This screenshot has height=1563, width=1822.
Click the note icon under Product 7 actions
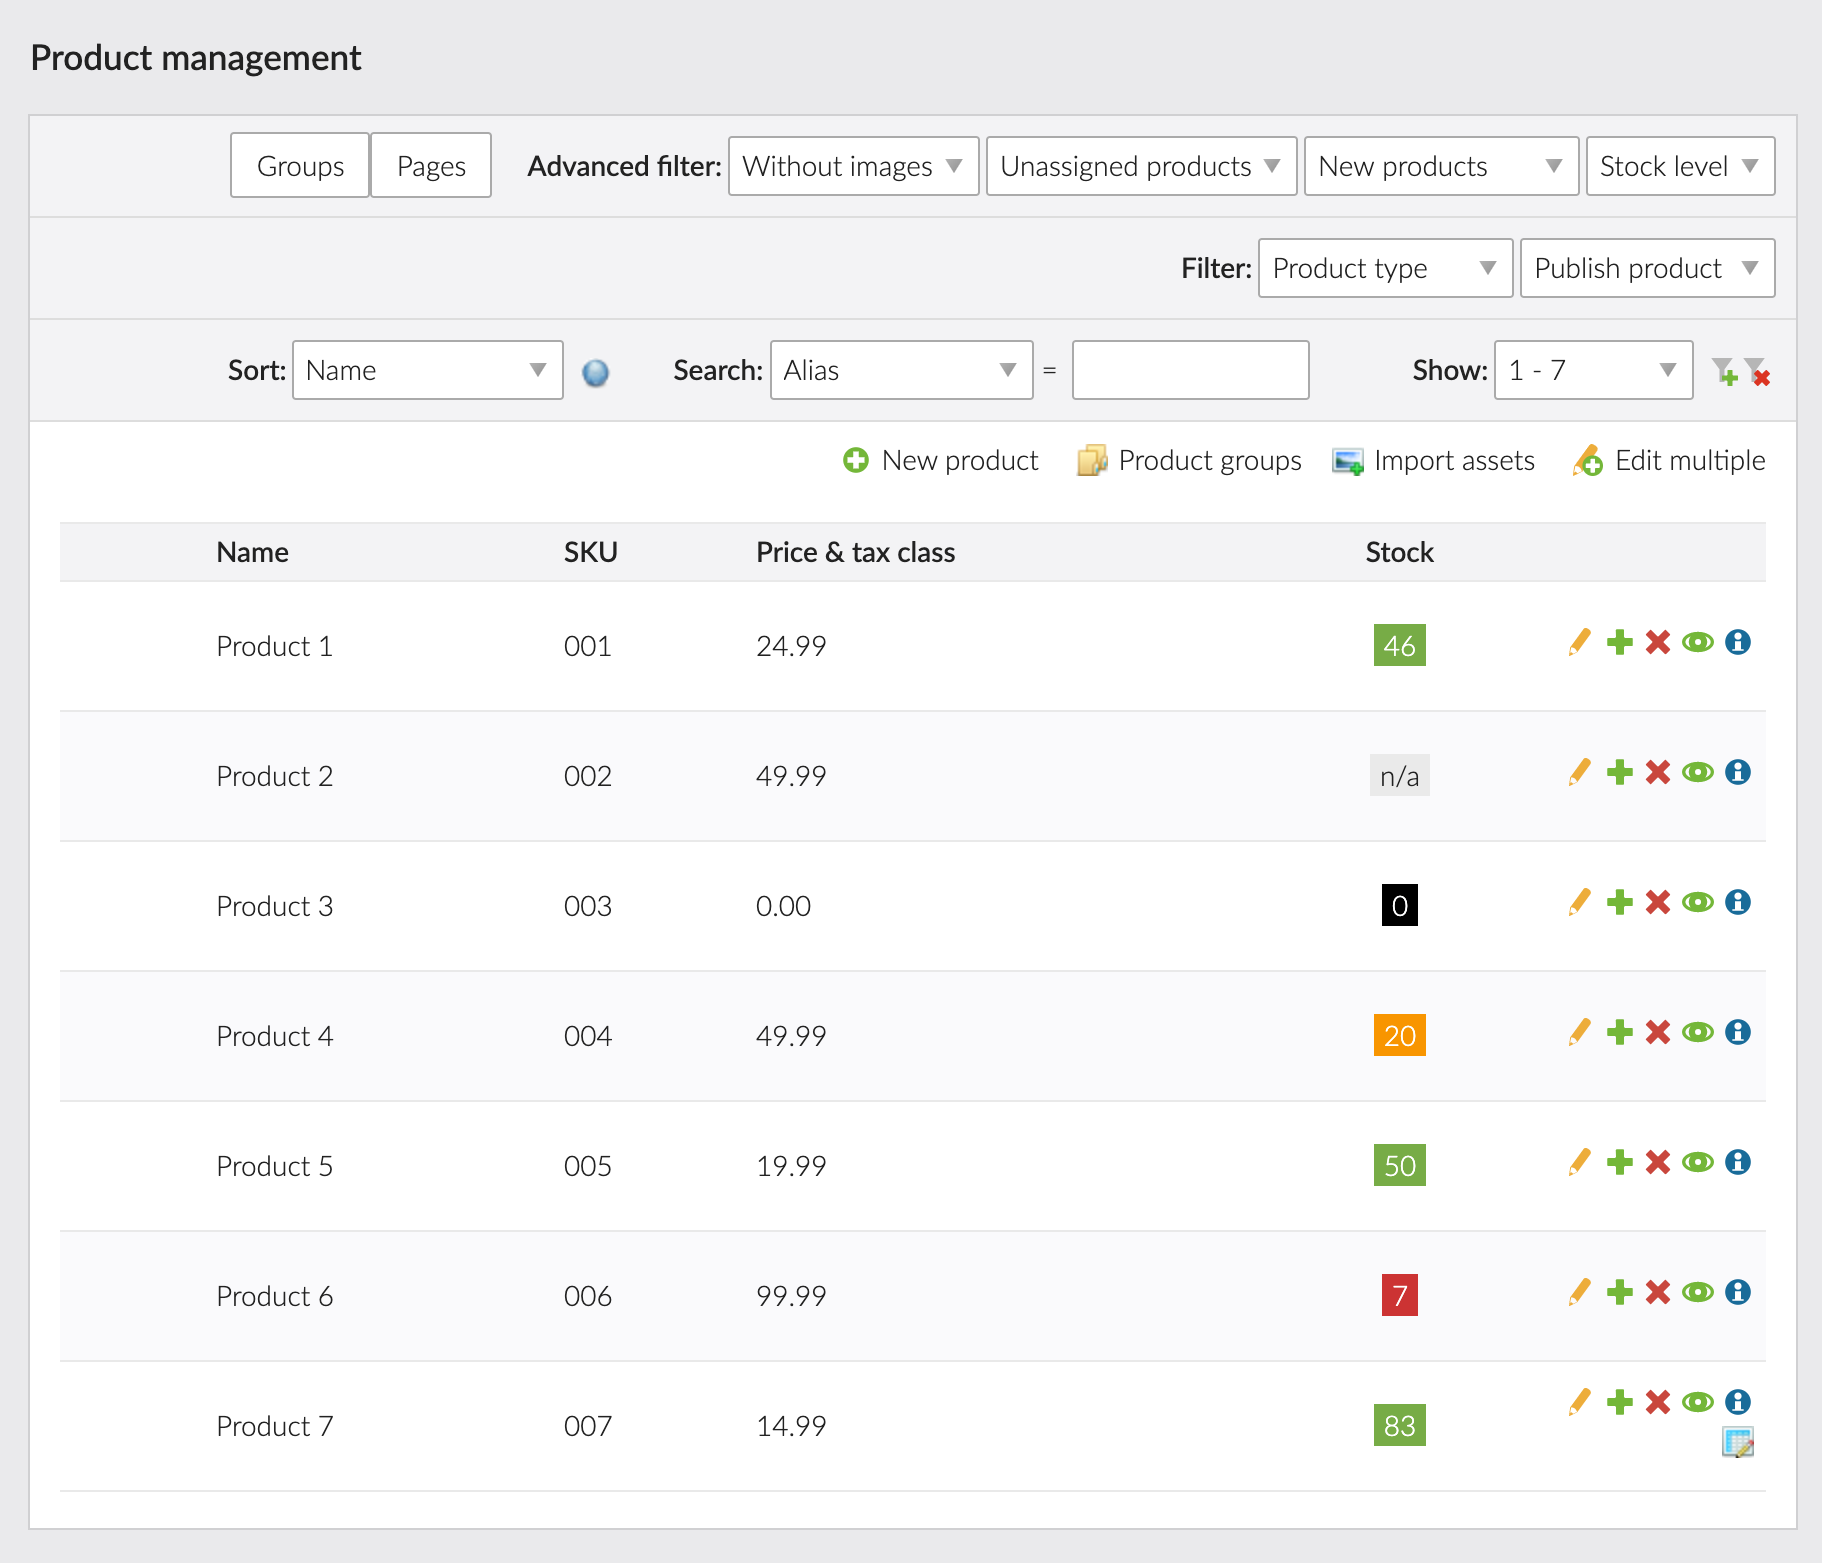tap(1737, 1442)
